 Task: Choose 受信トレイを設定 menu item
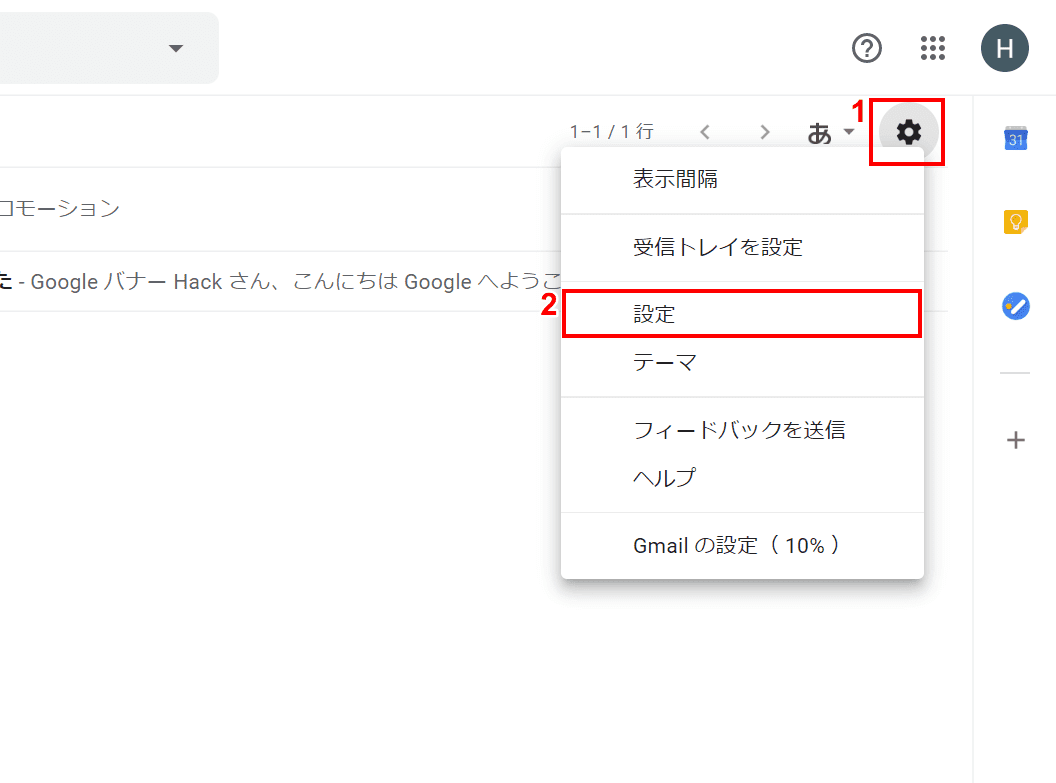(x=742, y=247)
